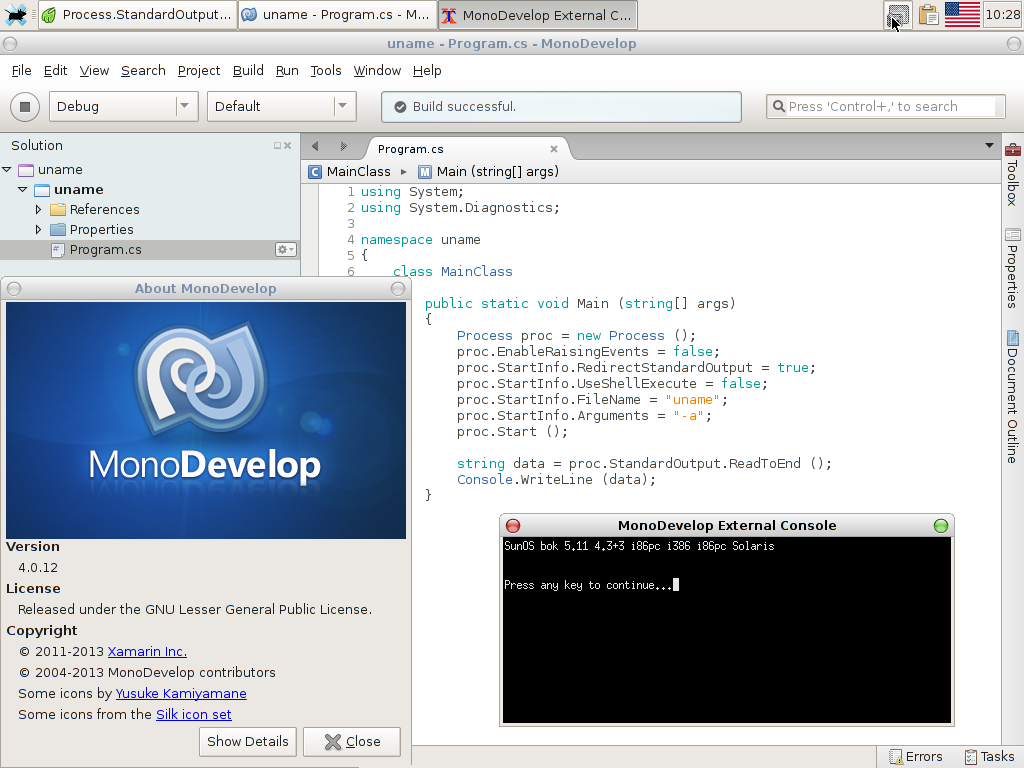Click the magnifier icon in the search box
Screen dimensions: 1024x768
coord(778,106)
